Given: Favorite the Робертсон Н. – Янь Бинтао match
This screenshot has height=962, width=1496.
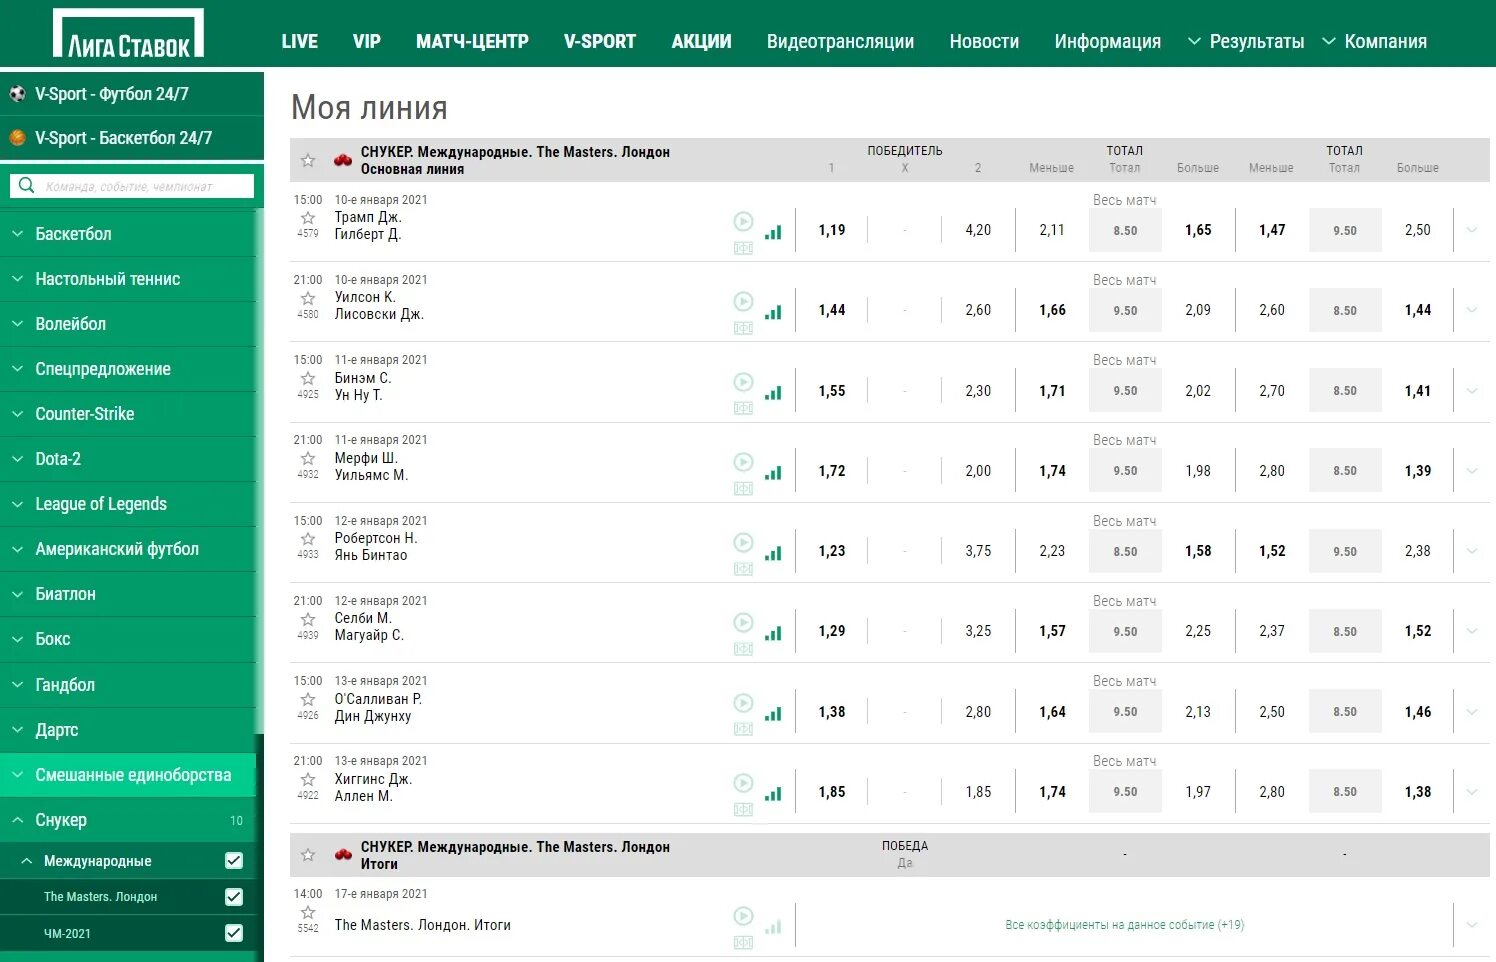Looking at the screenshot, I should 308,539.
